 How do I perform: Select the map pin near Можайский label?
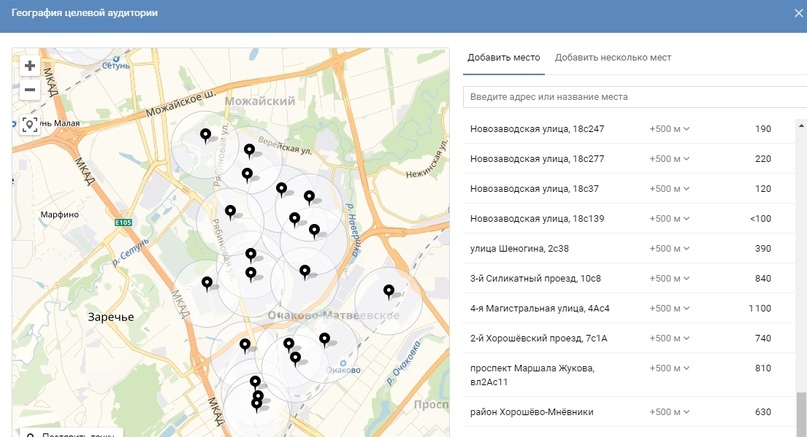pyautogui.click(x=205, y=136)
